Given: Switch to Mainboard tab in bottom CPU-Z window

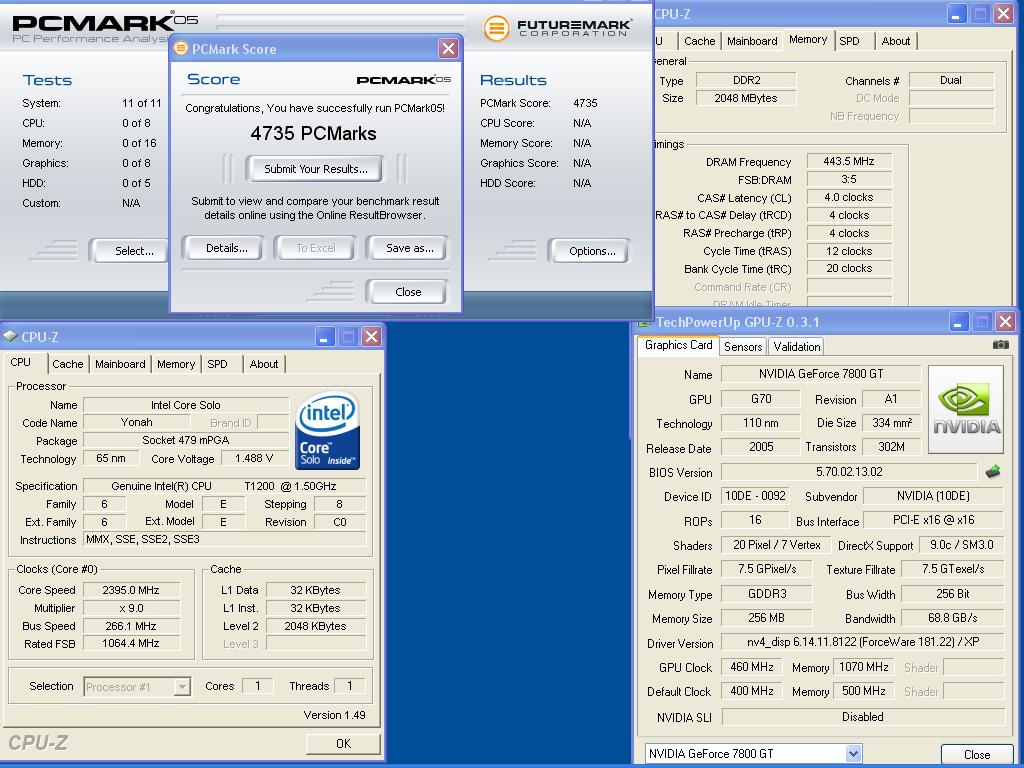Looking at the screenshot, I should pyautogui.click(x=120, y=364).
